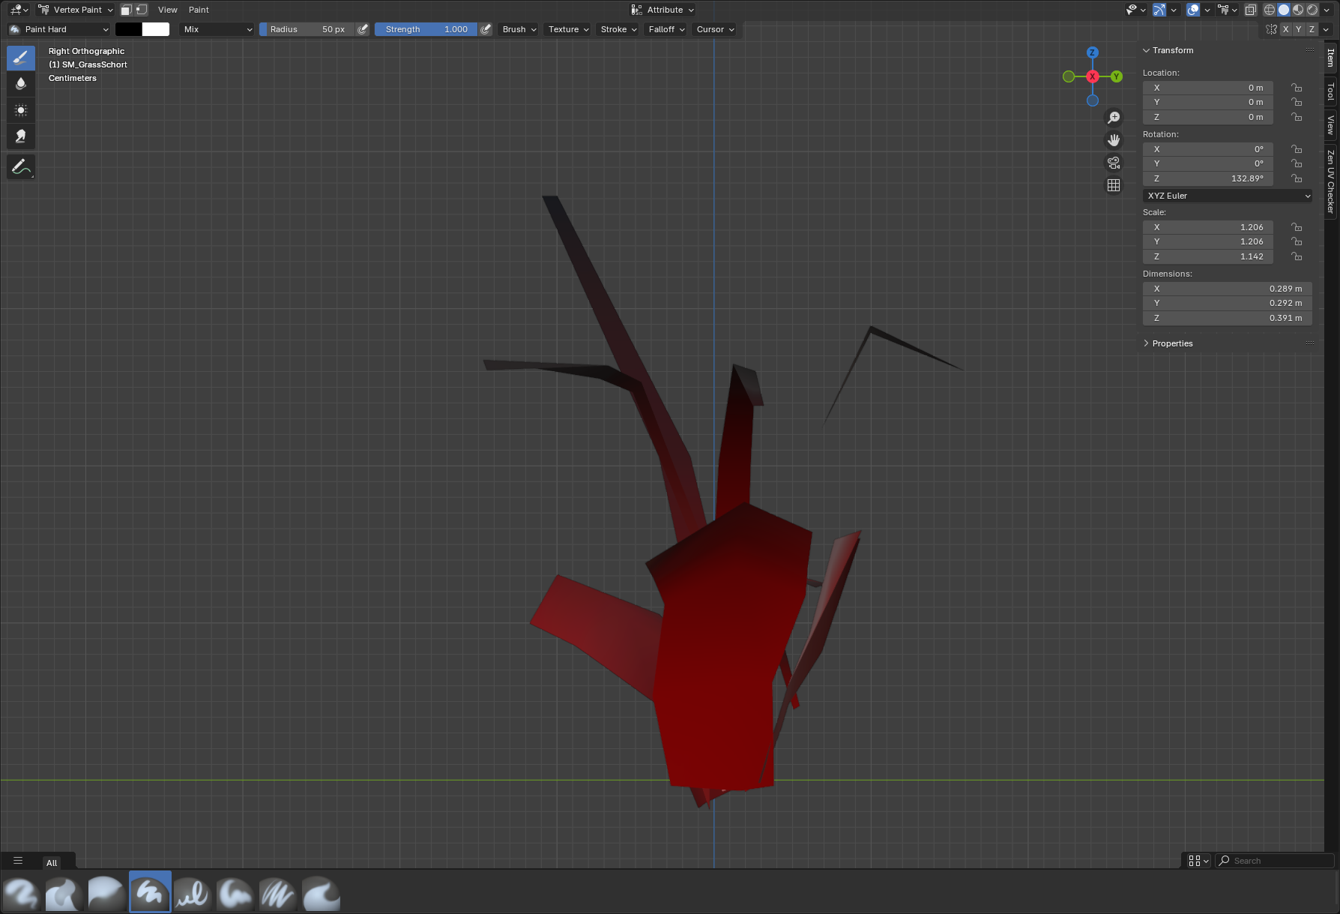Expand the Properties section
The height and width of the screenshot is (914, 1340).
tap(1171, 343)
